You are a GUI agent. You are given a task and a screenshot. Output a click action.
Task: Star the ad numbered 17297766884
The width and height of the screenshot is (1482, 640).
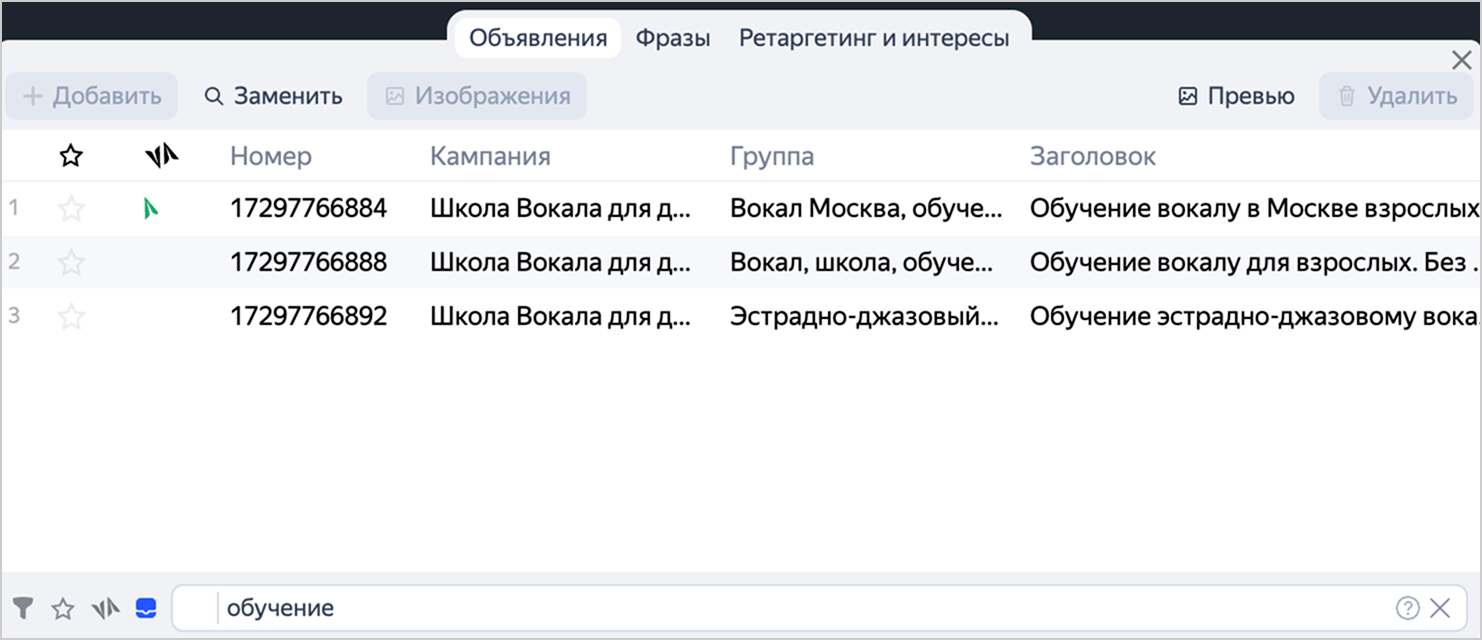71,208
